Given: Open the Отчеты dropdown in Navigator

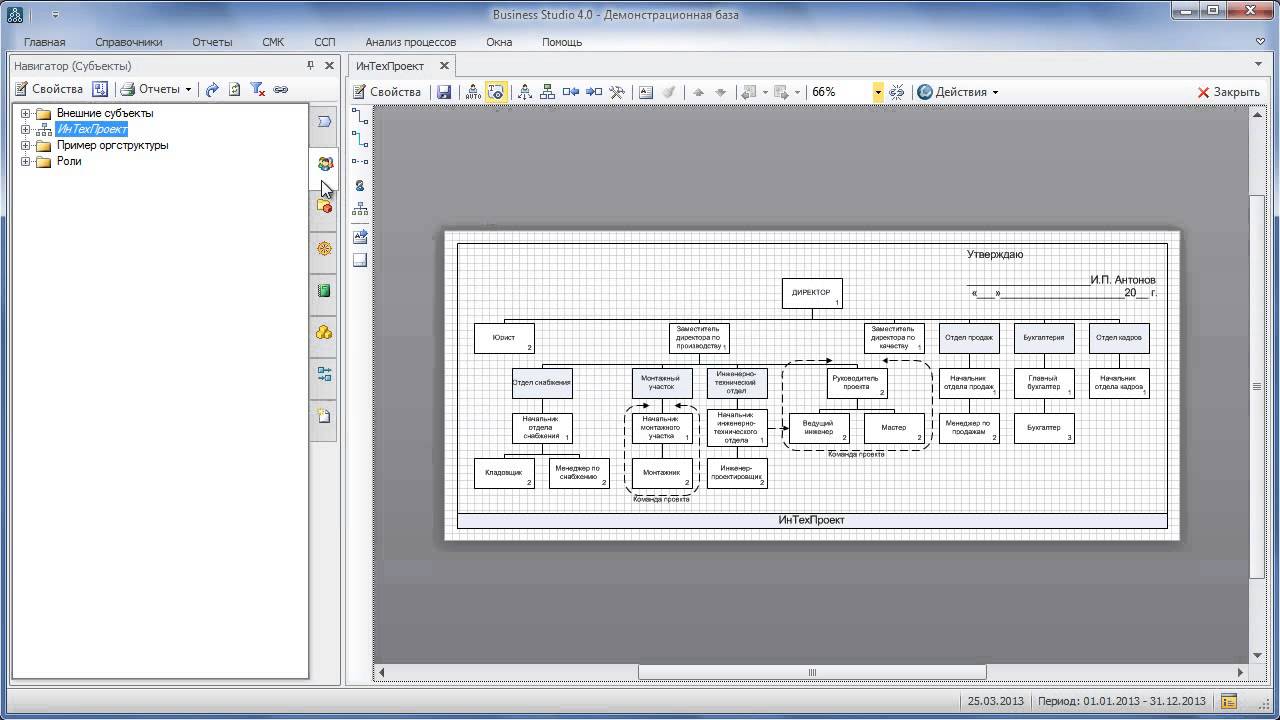Looking at the screenshot, I should pos(156,89).
